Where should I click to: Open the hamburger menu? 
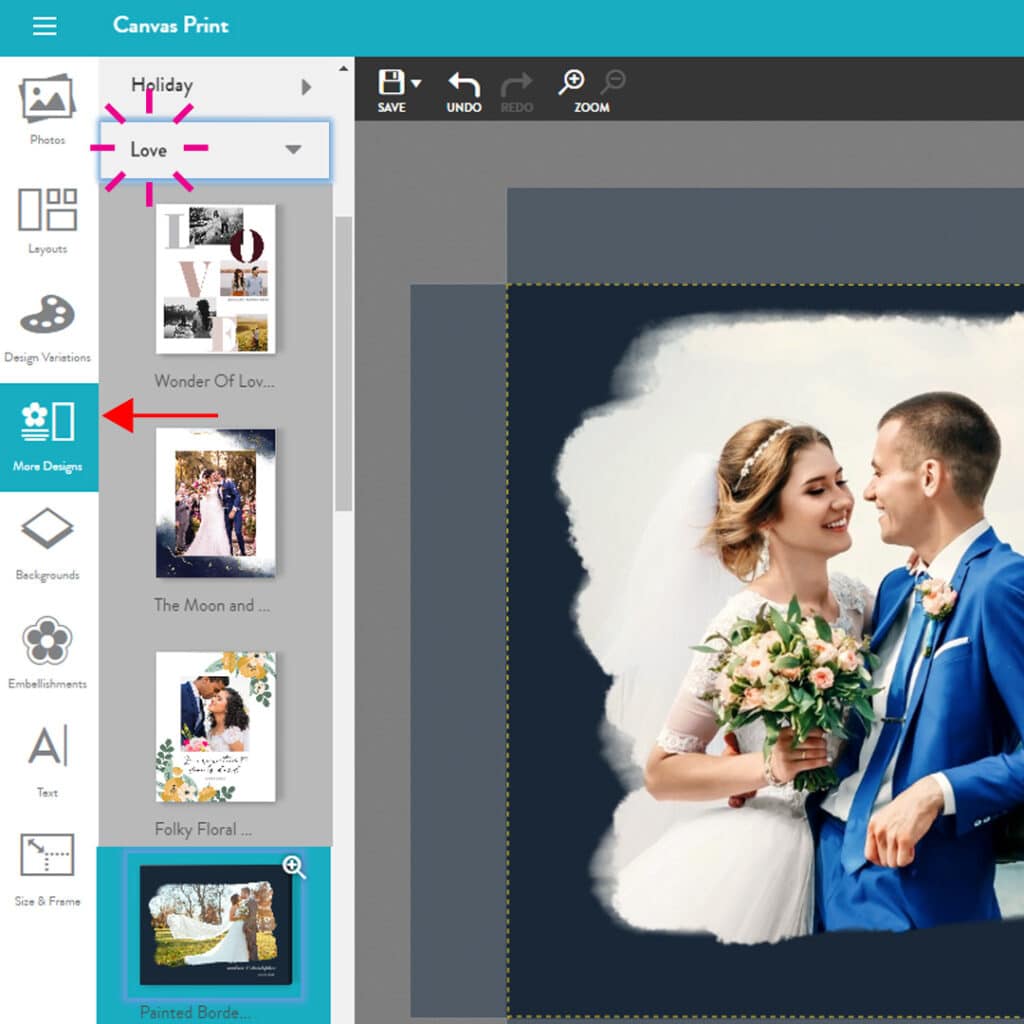[44, 26]
